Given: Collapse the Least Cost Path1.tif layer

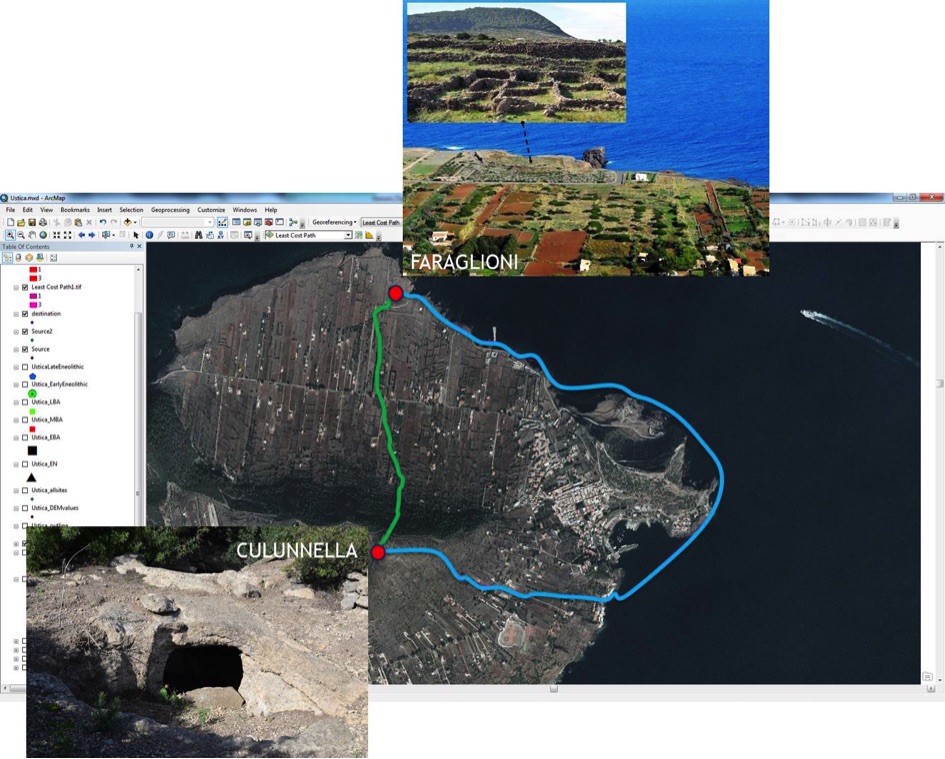Looking at the screenshot, I should (15, 287).
